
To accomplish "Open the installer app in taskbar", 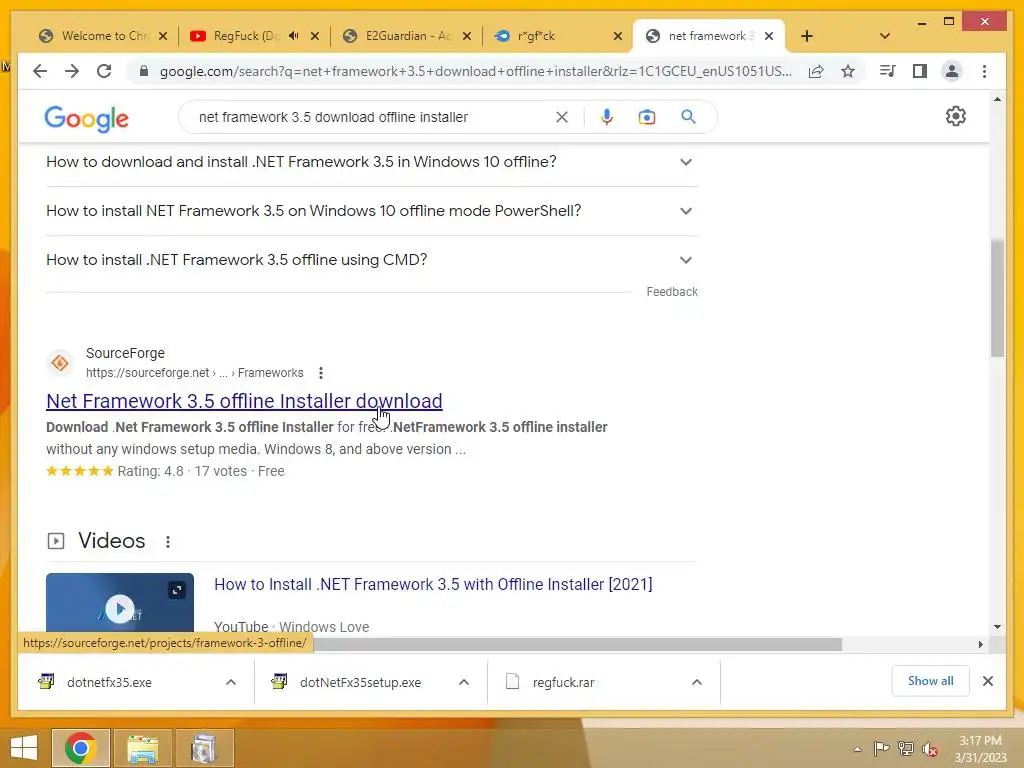I will tap(204, 748).
